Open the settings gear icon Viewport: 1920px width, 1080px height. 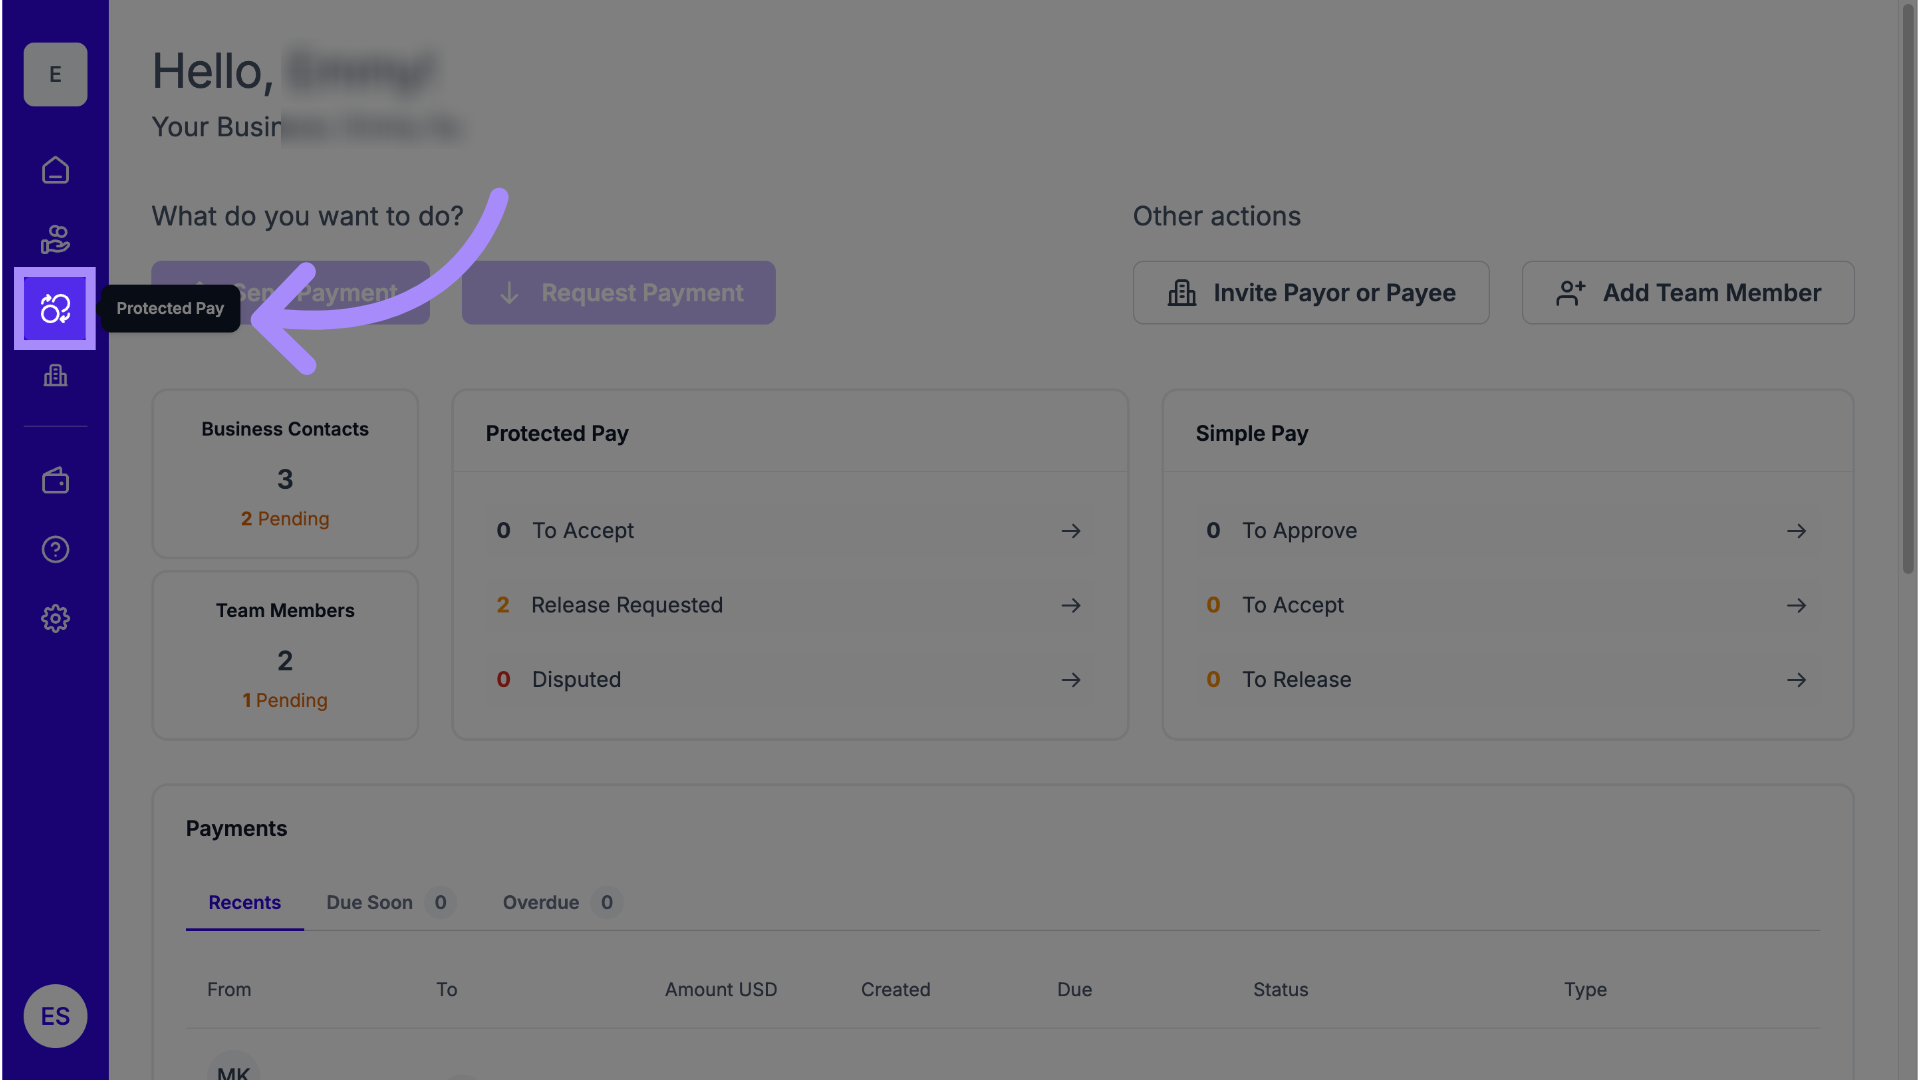click(55, 618)
